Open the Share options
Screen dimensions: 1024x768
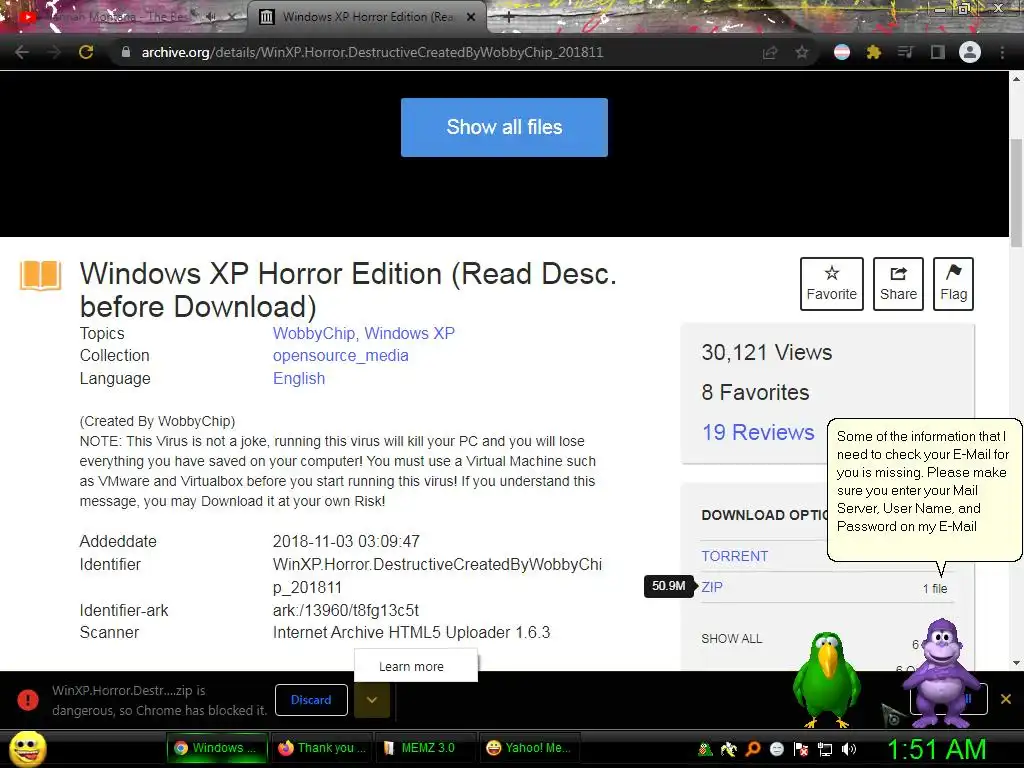click(898, 283)
